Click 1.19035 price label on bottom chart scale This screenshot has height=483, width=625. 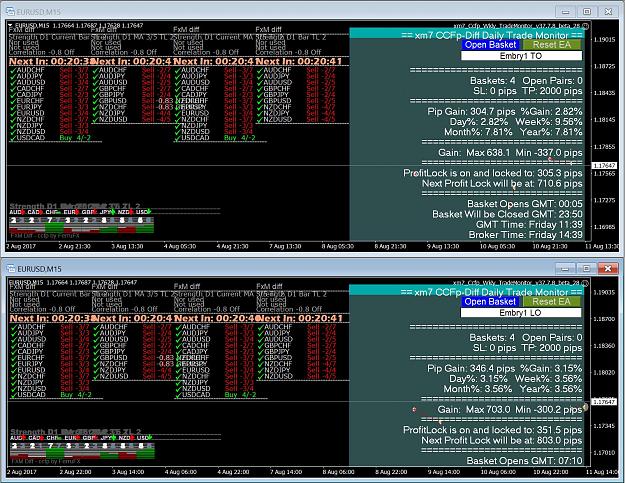604,293
